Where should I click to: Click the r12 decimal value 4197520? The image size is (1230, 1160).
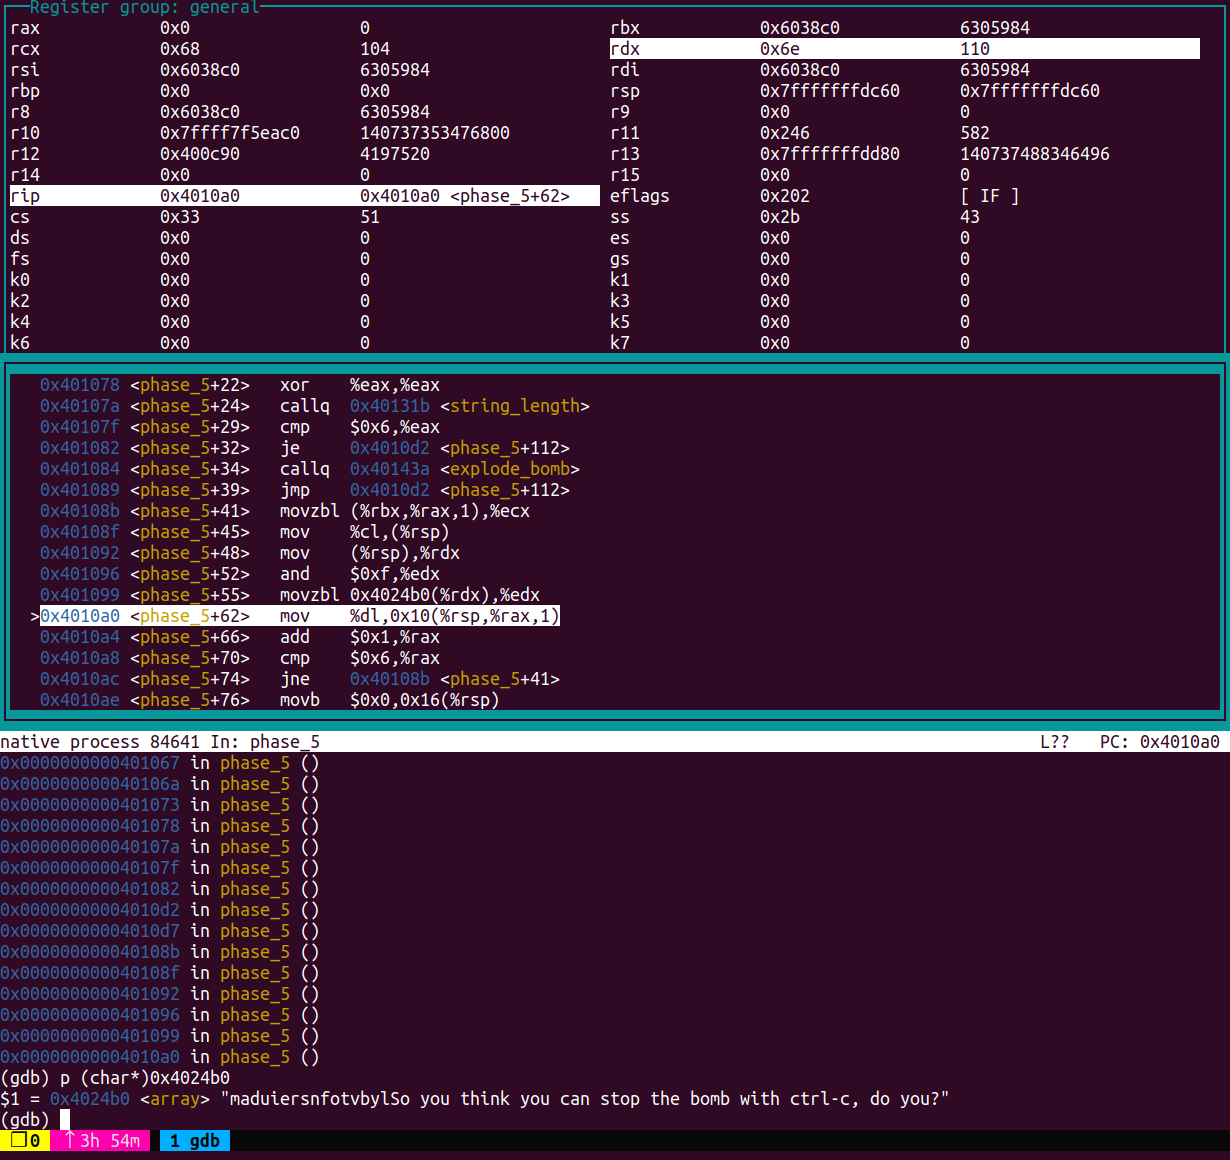pyautogui.click(x=395, y=154)
